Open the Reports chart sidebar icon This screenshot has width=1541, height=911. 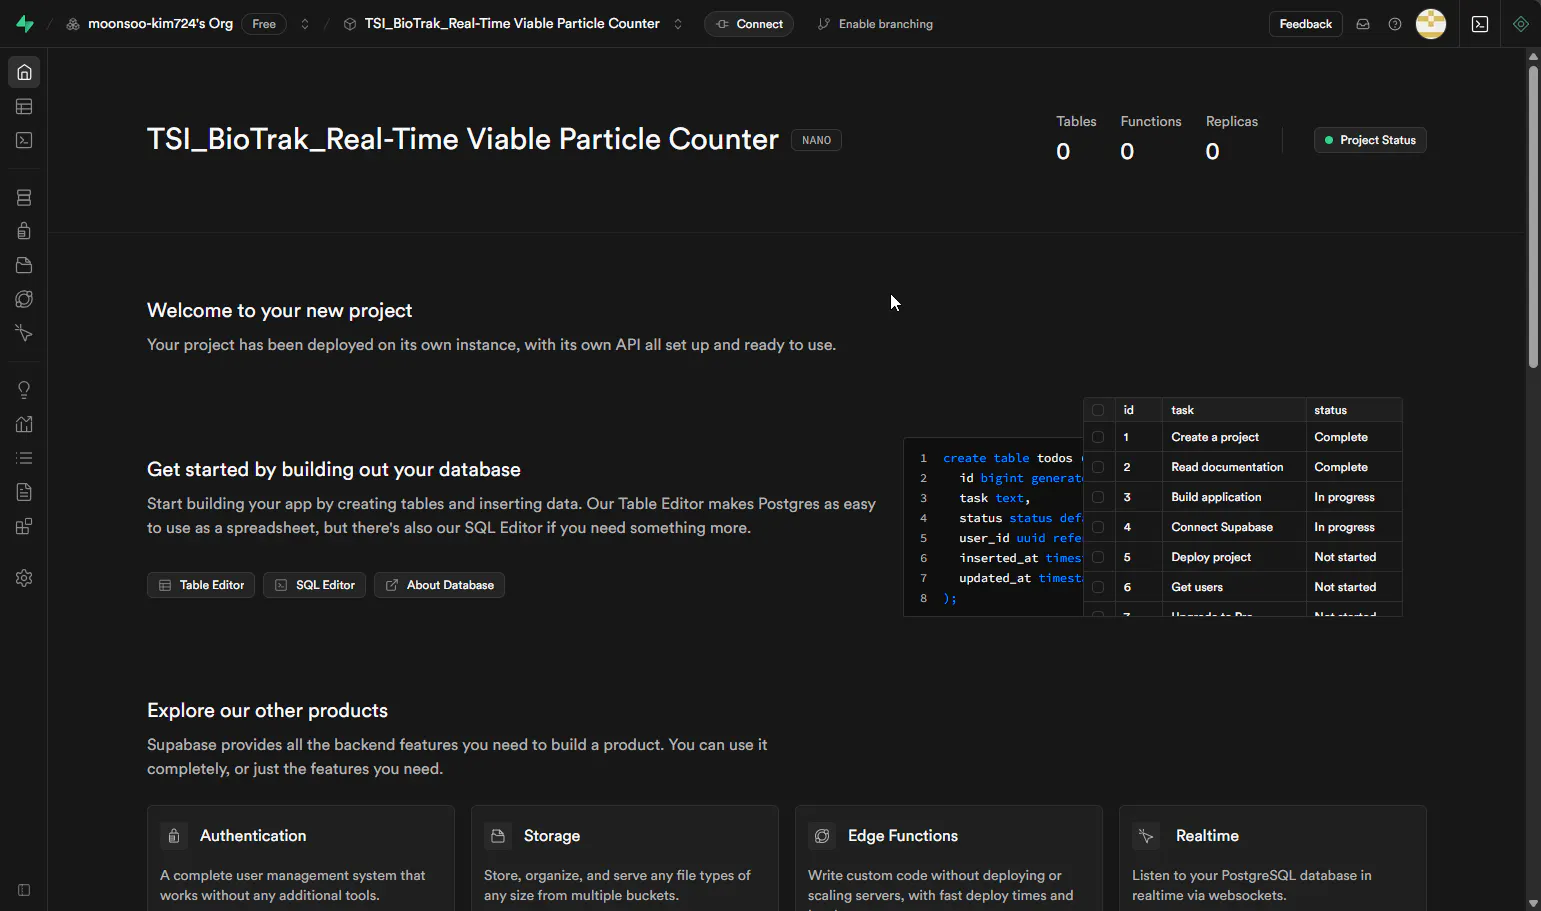[24, 424]
